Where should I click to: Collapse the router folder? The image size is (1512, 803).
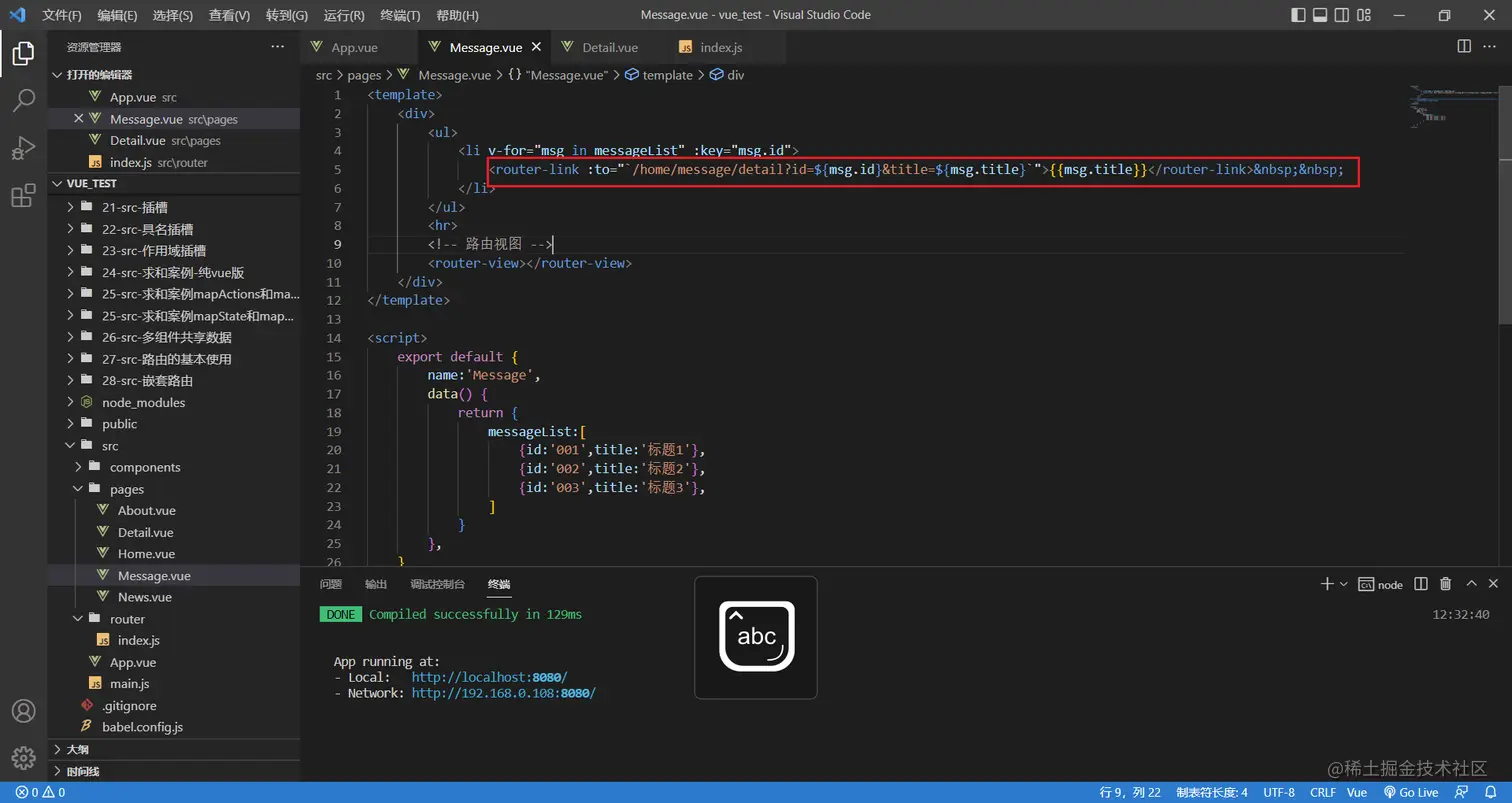[x=174, y=619]
